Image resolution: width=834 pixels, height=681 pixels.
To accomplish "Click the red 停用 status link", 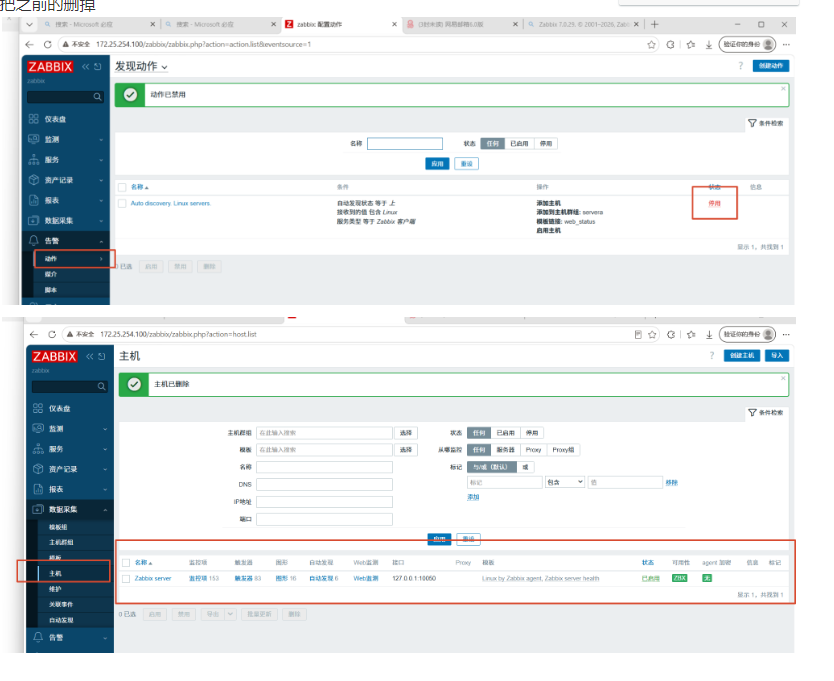I will (714, 203).
